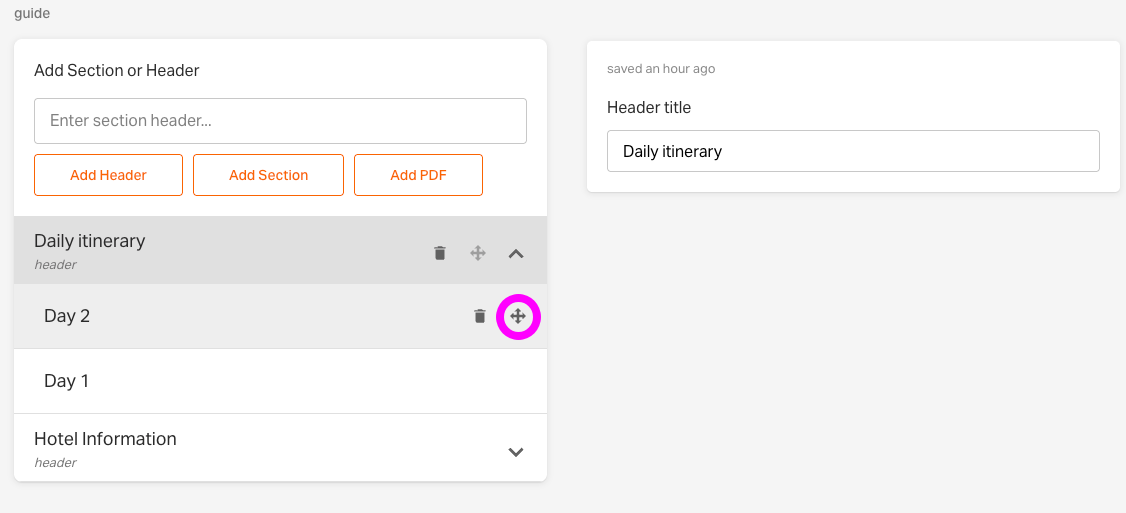Select the Hotel Information header row
The width and height of the screenshot is (1126, 513).
(281, 448)
